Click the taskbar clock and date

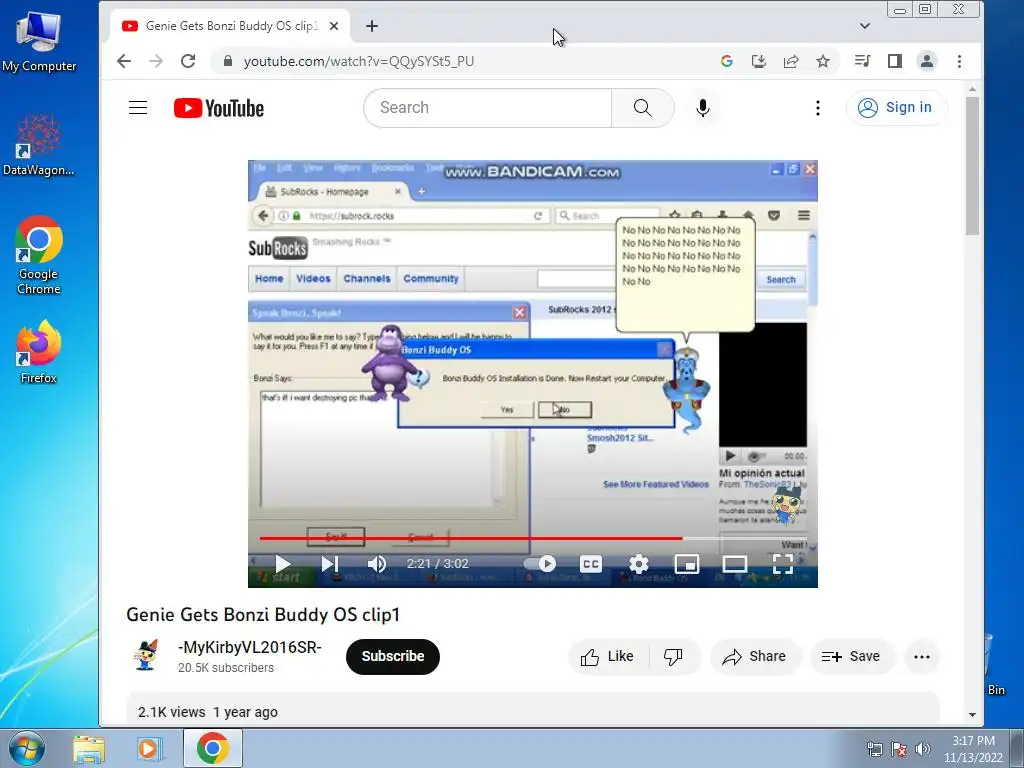tap(973, 749)
